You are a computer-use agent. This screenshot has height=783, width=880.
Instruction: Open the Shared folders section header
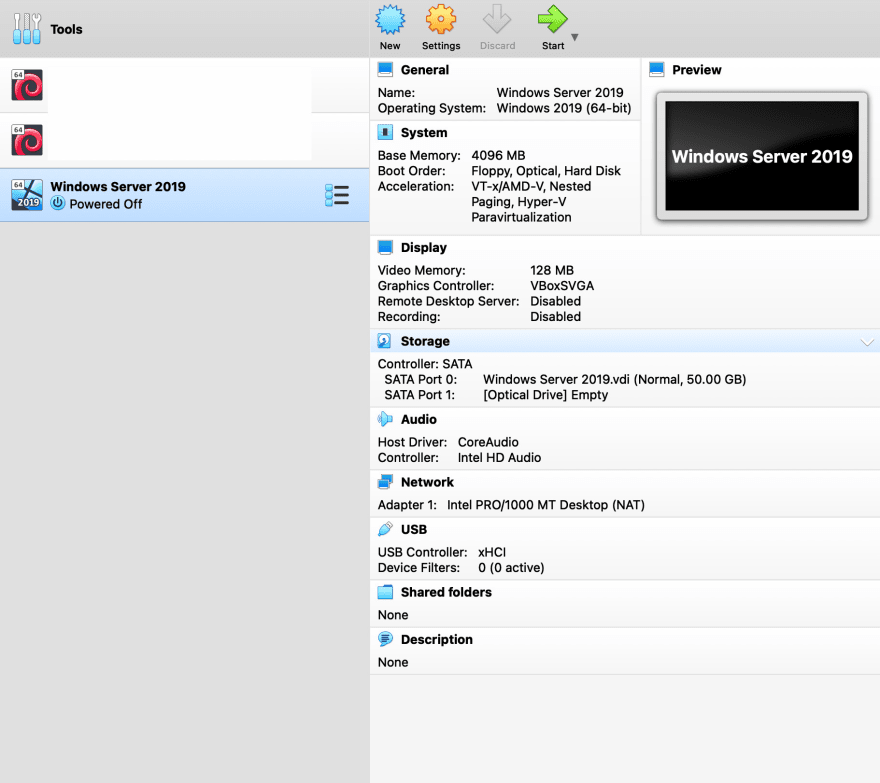[446, 592]
